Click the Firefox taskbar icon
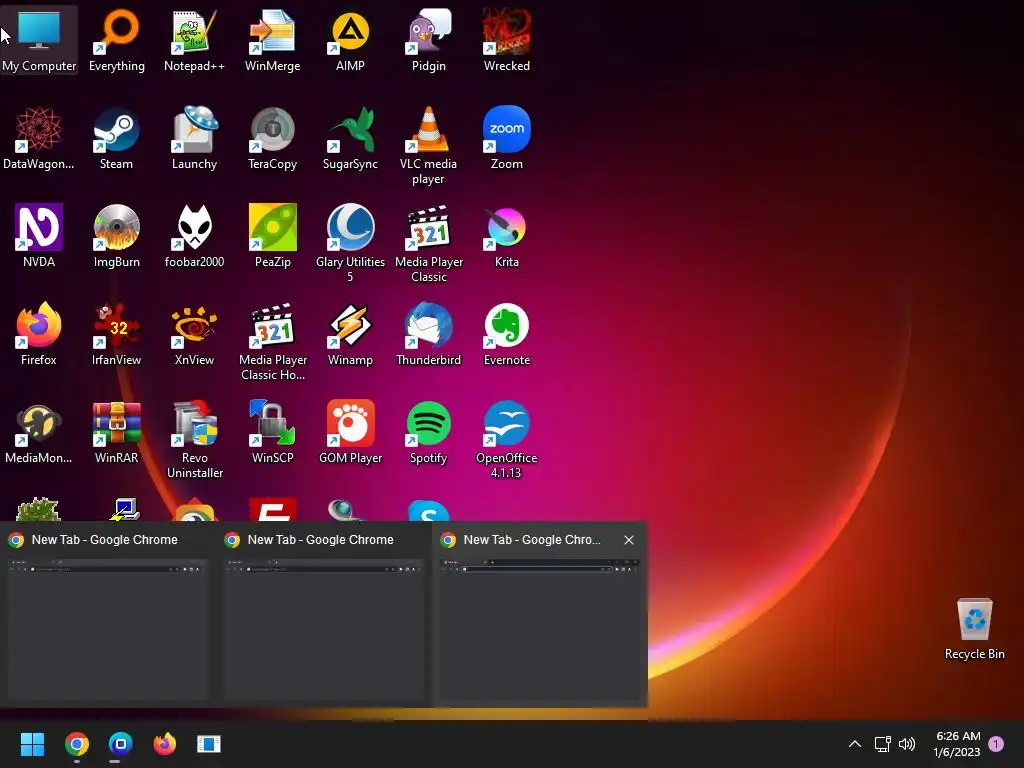 [165, 744]
